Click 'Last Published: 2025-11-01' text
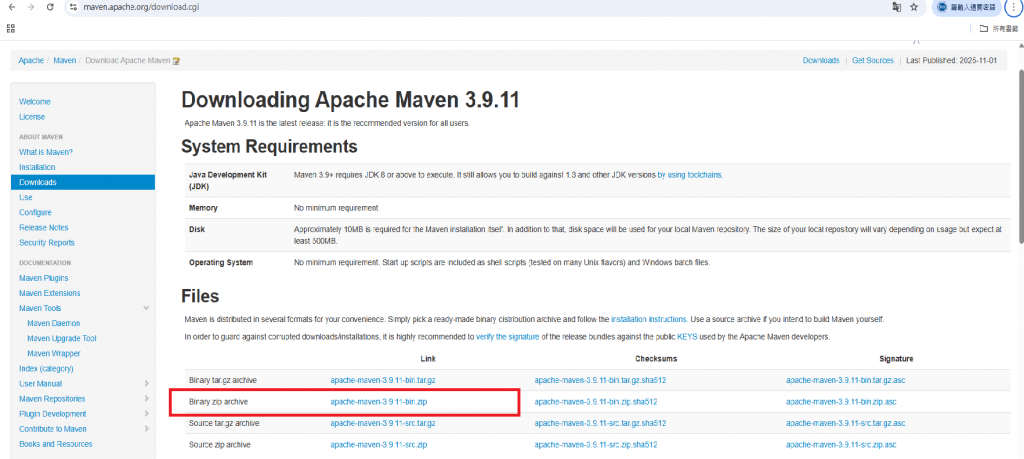Screen dimensions: 1024x459 pos(952,60)
